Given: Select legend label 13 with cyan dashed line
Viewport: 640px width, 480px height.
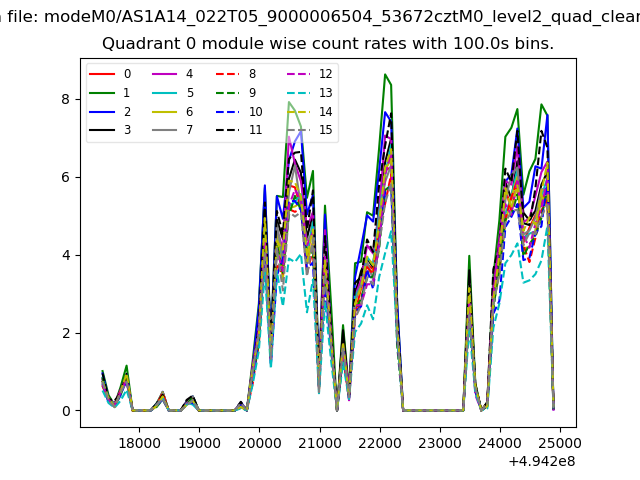Looking at the screenshot, I should point(325,93).
